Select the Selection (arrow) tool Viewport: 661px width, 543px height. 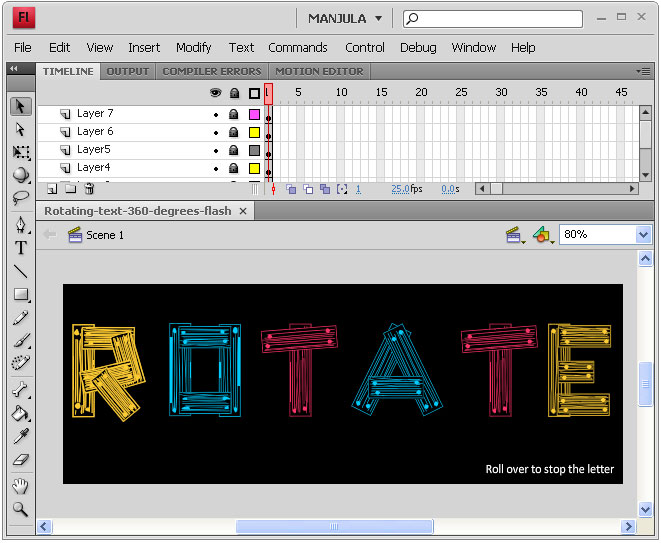(x=21, y=106)
